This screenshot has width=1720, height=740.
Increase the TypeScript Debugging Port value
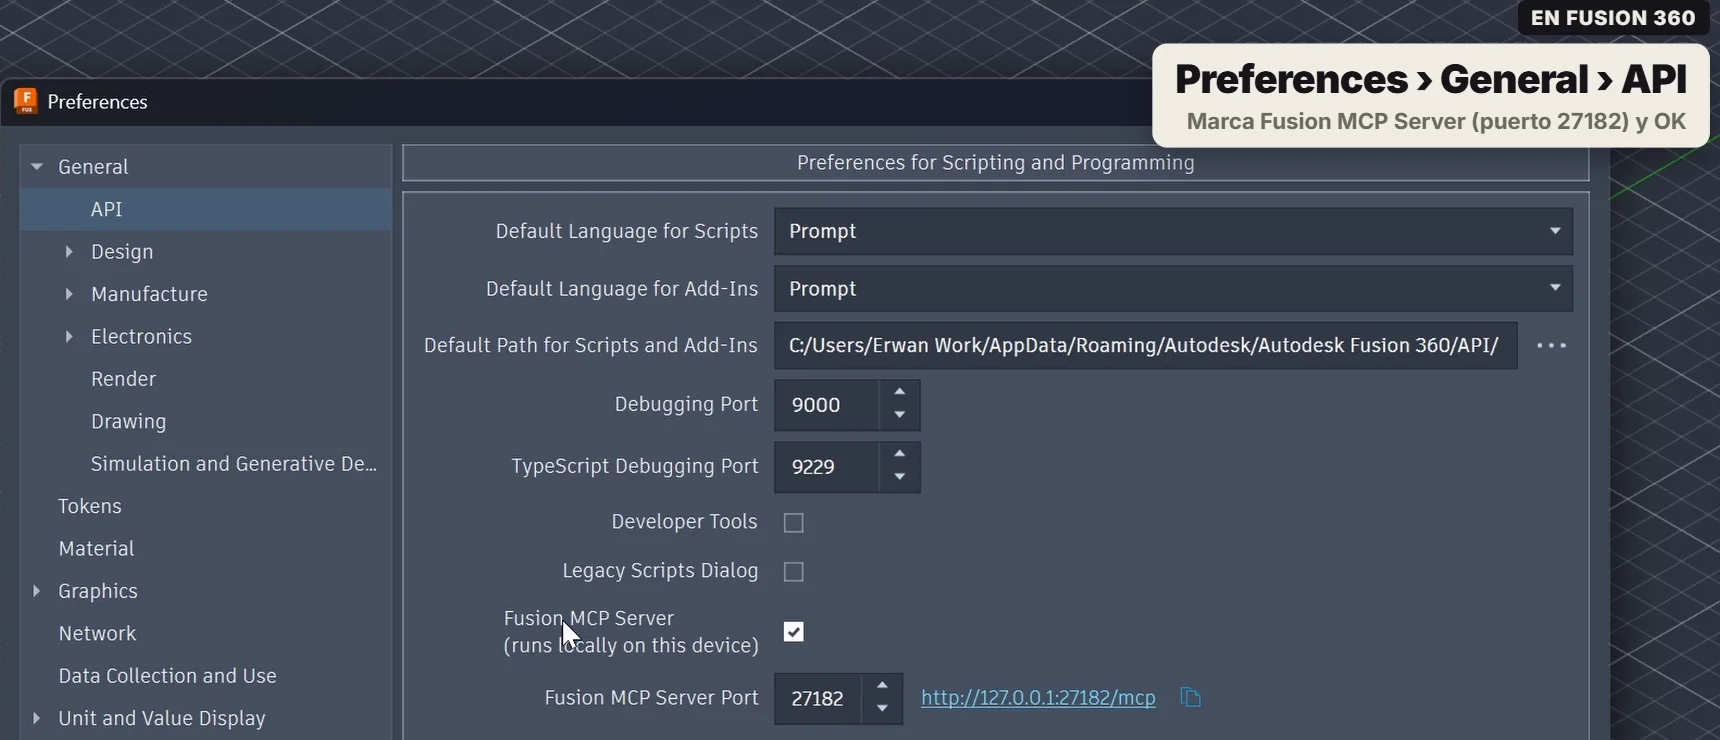pos(900,454)
